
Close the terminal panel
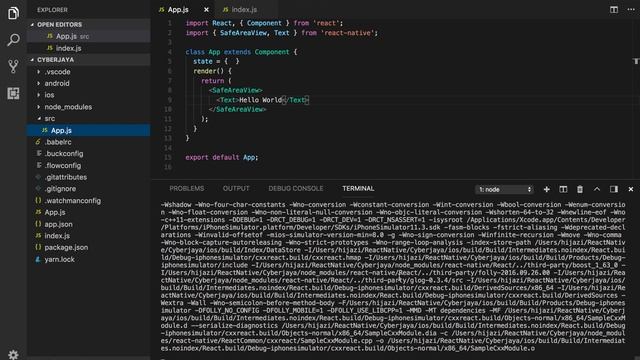631,189
